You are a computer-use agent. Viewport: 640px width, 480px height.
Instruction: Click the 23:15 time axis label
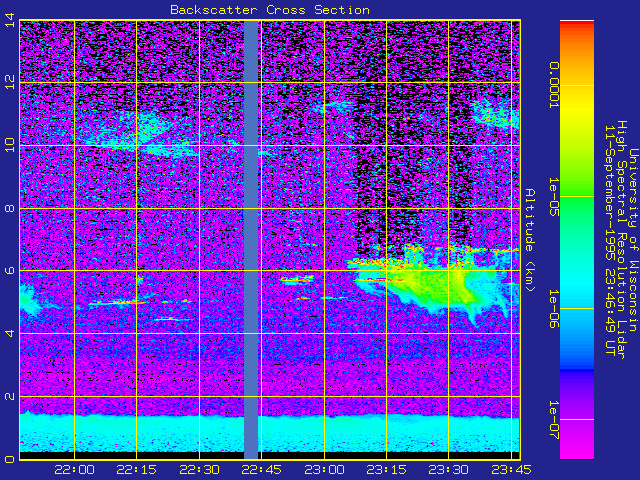(x=386, y=470)
